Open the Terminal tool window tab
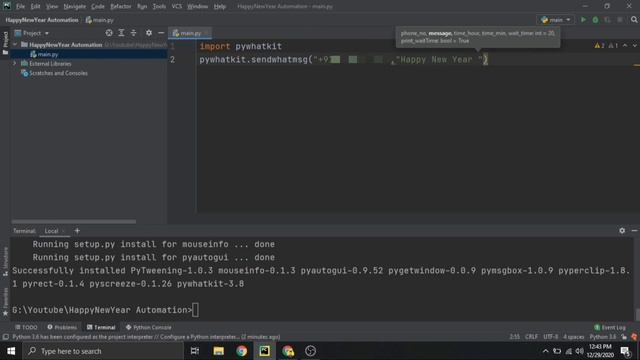The width and height of the screenshot is (640, 360). (x=101, y=327)
